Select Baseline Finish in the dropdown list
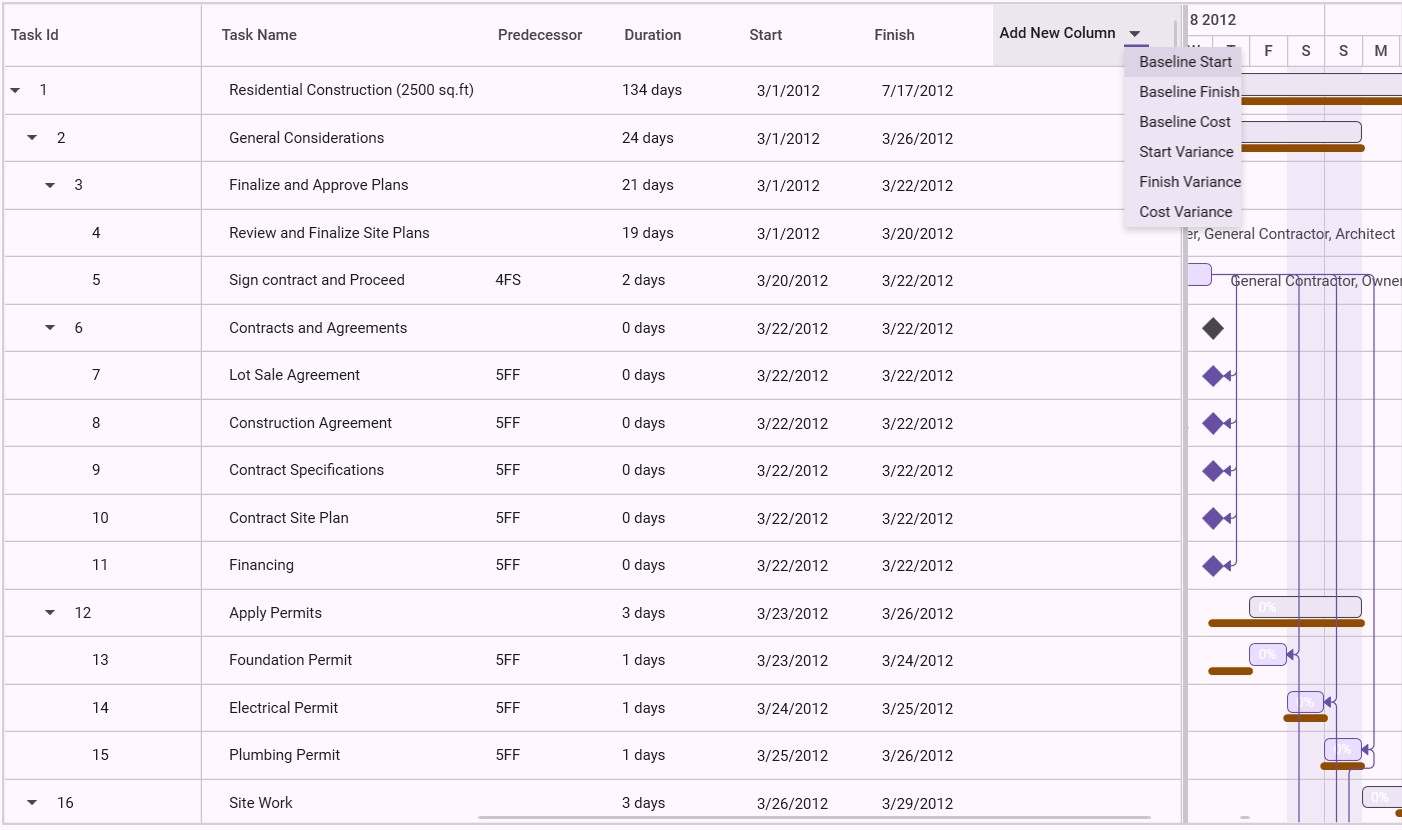The width and height of the screenshot is (1402, 830). (1184, 92)
